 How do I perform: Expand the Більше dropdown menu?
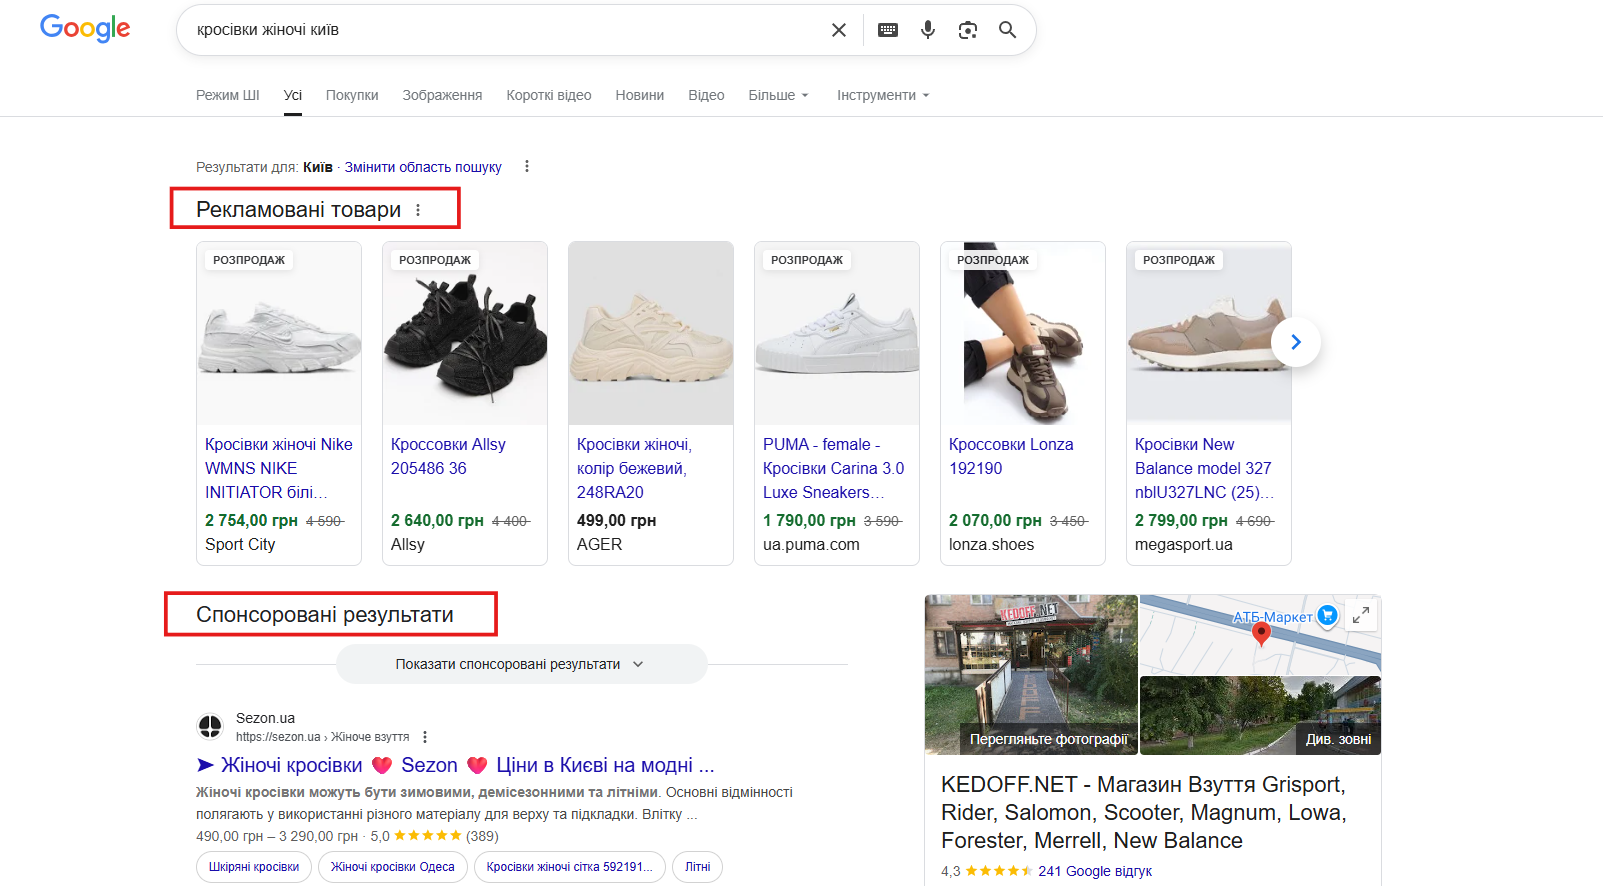click(x=778, y=95)
